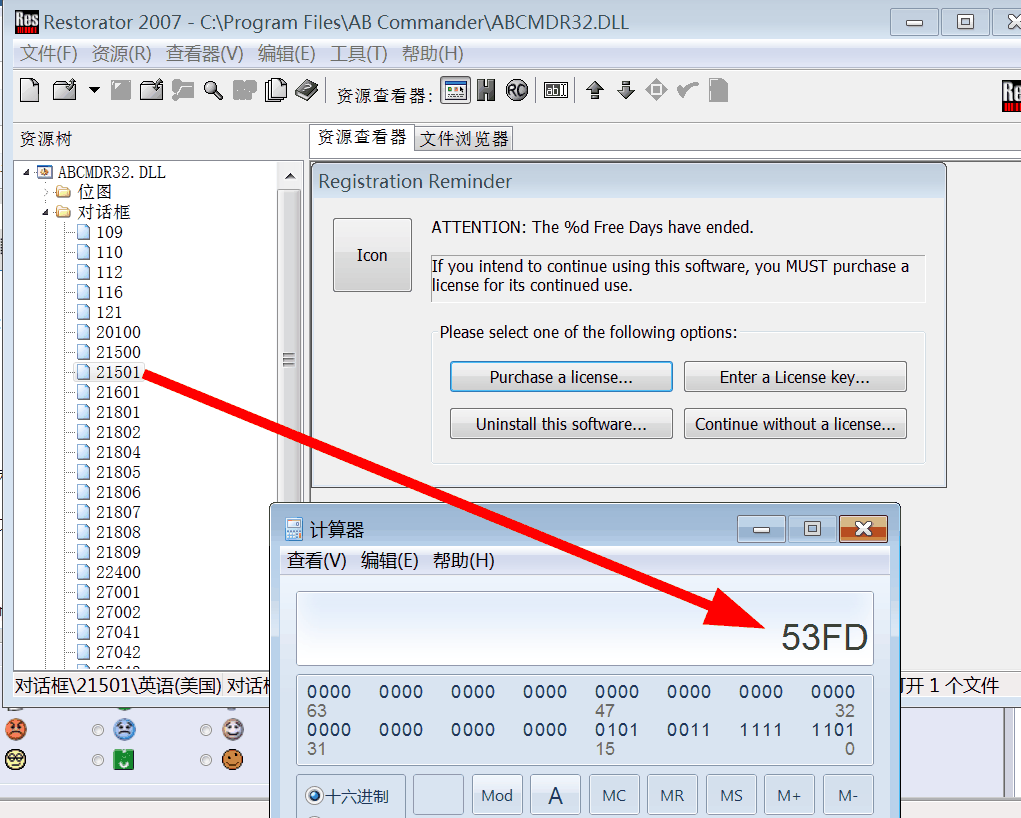Open the 资源(R) menu
This screenshot has width=1021, height=818.
point(121,53)
